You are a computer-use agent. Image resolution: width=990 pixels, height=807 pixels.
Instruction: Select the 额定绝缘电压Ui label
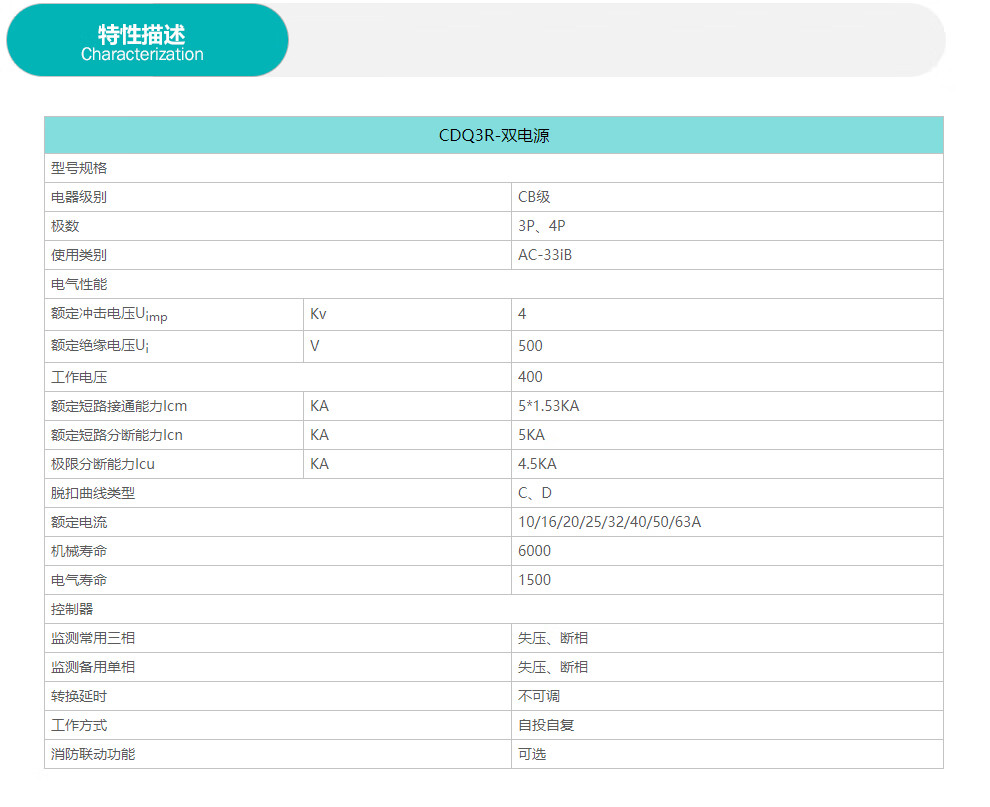[100, 346]
